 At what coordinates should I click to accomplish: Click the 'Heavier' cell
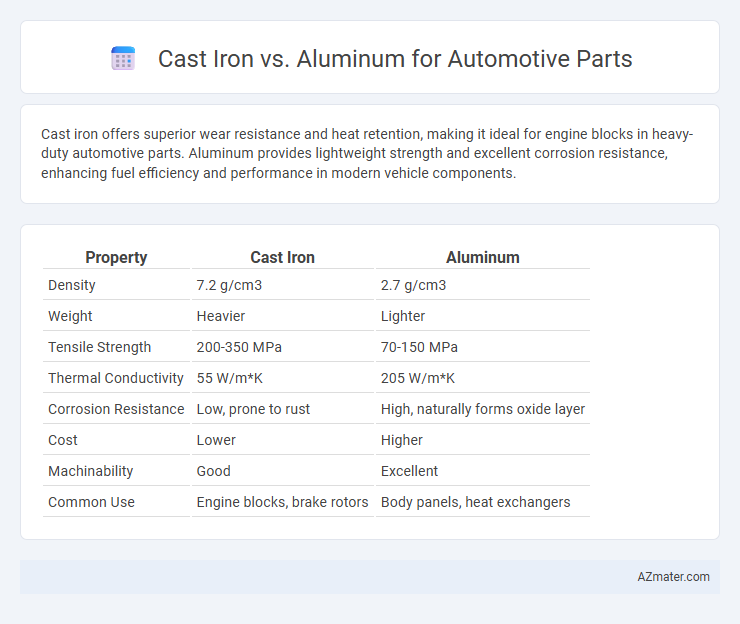pos(221,316)
